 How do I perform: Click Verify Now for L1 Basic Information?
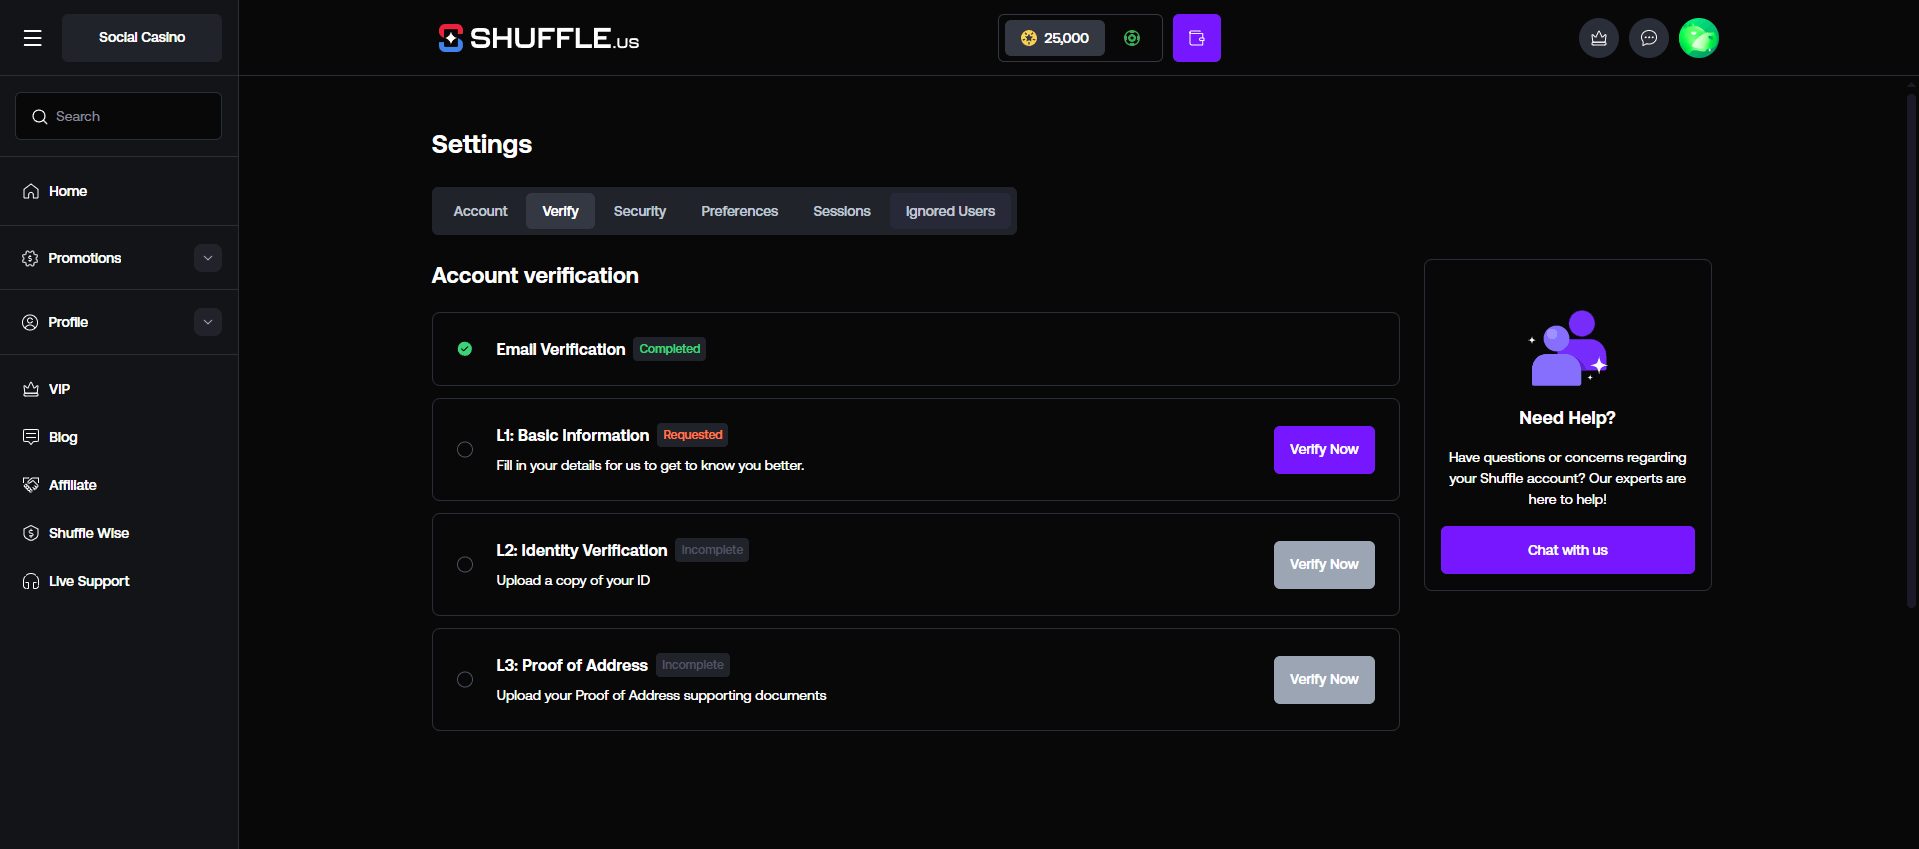(1324, 450)
